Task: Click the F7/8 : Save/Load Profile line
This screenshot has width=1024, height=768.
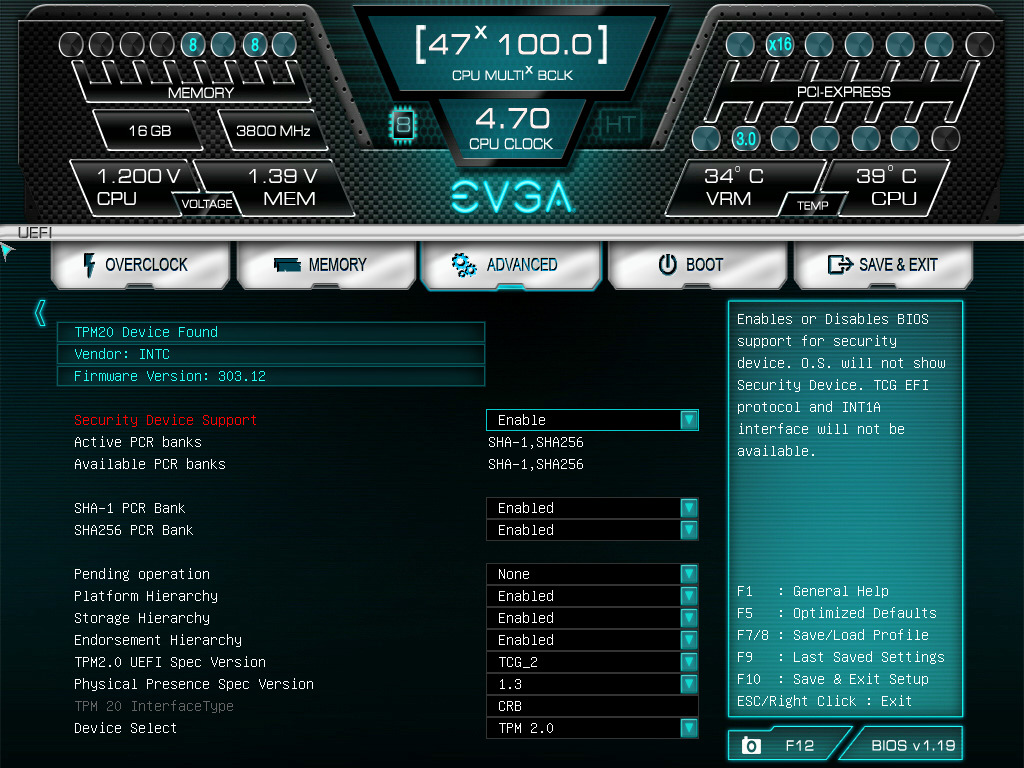Action: pos(833,635)
